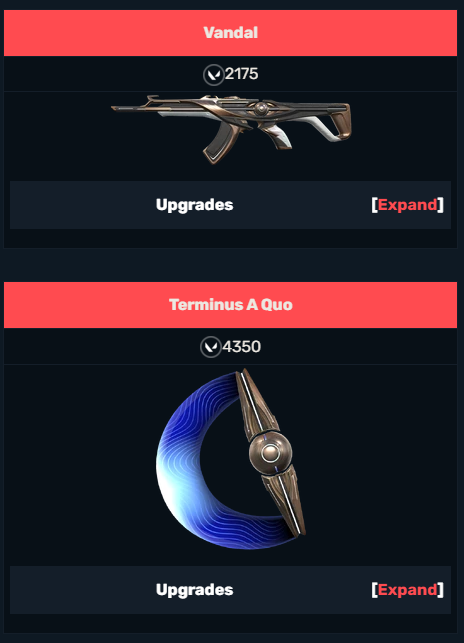The height and width of the screenshot is (643, 464).
Task: Click the Upgrades label under Vandal
Action: pos(194,205)
